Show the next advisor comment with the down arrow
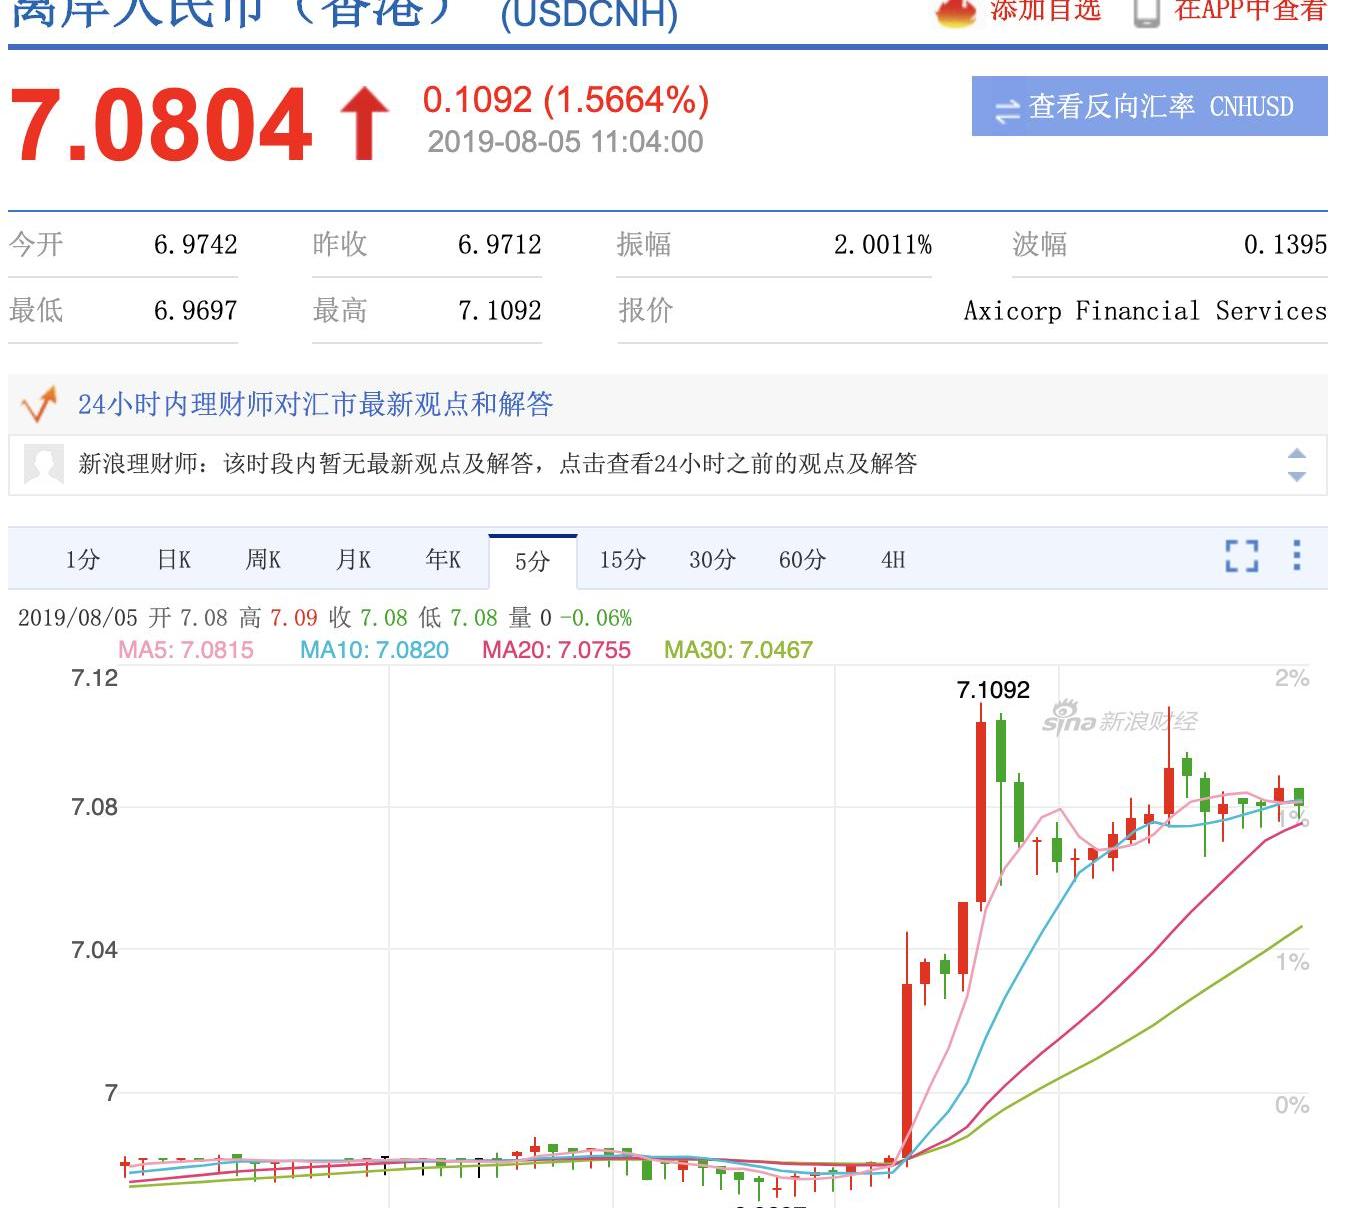This screenshot has height=1208, width=1360. click(x=1297, y=477)
